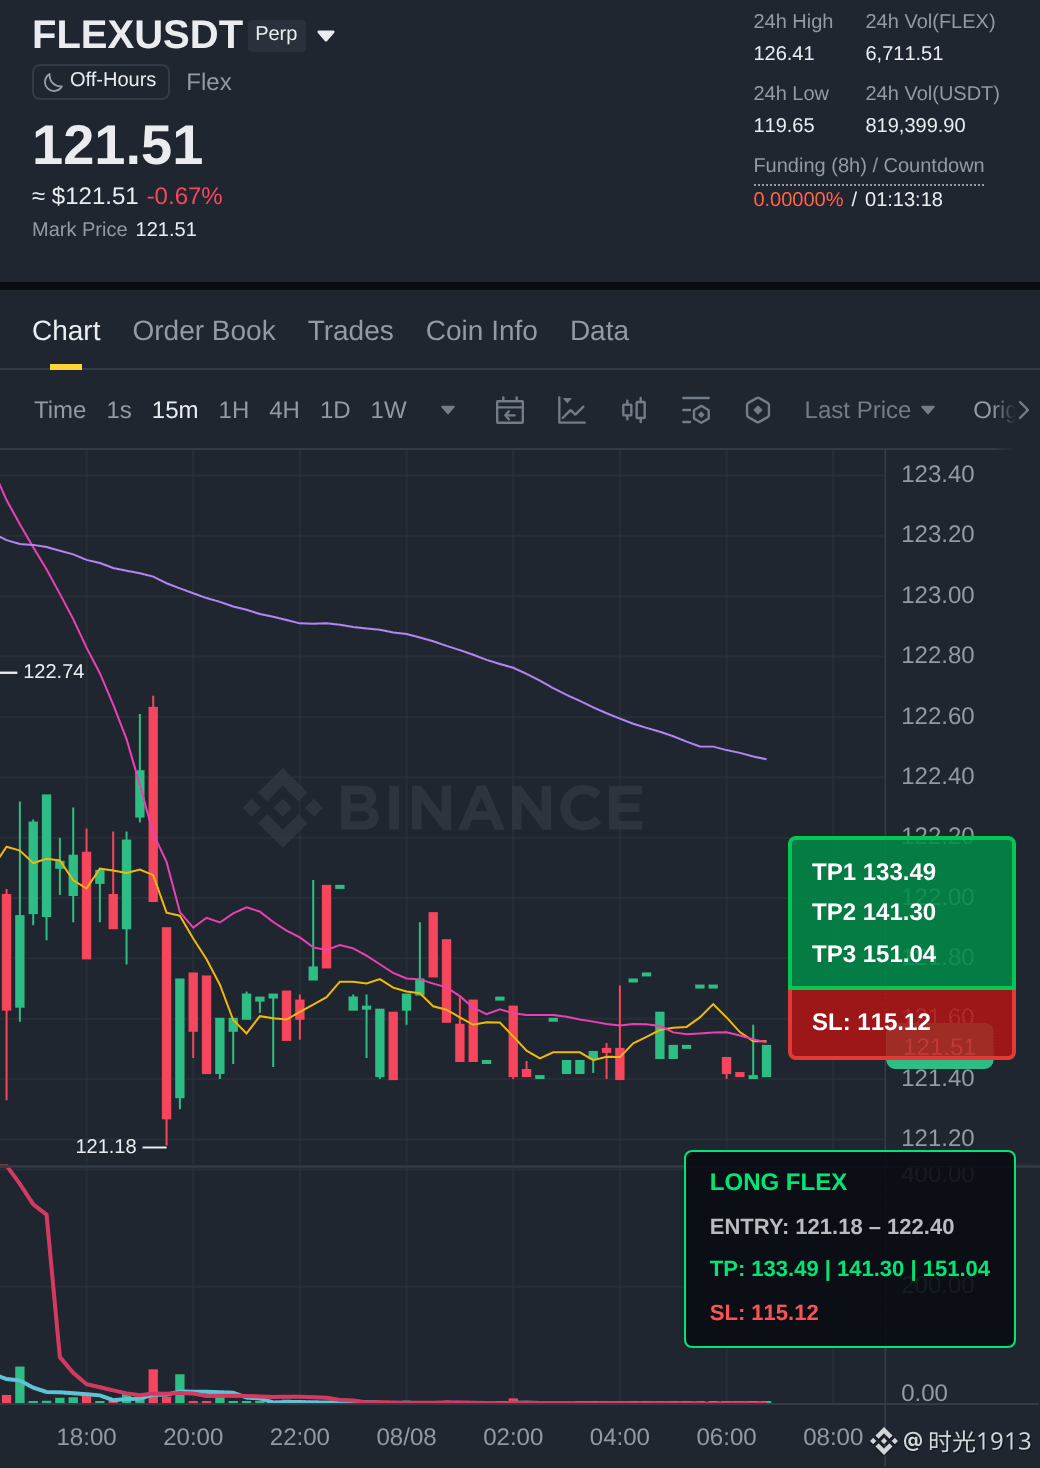The width and height of the screenshot is (1040, 1468).
Task: Open the chart indicators icon
Action: coord(571,410)
